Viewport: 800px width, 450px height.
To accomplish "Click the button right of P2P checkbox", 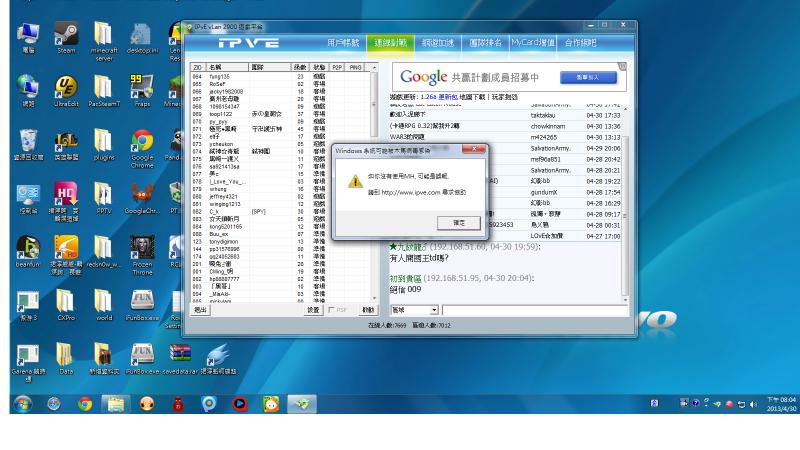I will (x=368, y=310).
